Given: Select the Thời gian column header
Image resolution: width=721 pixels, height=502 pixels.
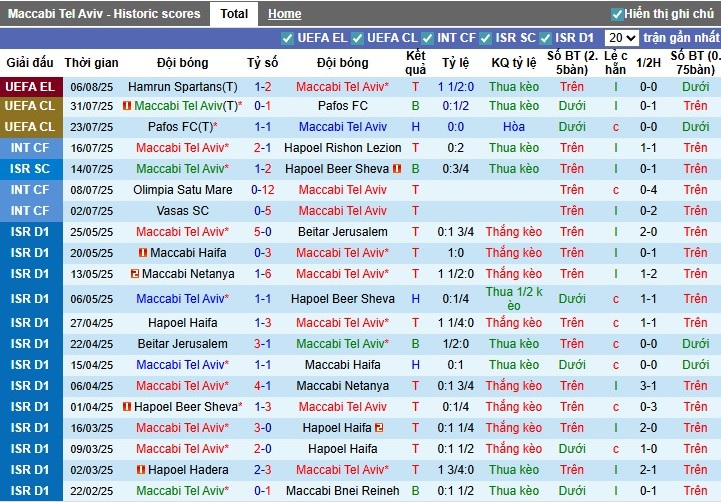Looking at the screenshot, I should tap(92, 63).
